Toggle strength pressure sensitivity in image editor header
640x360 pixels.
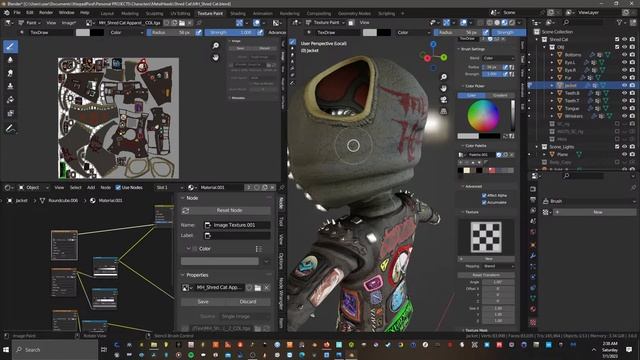click(x=260, y=32)
